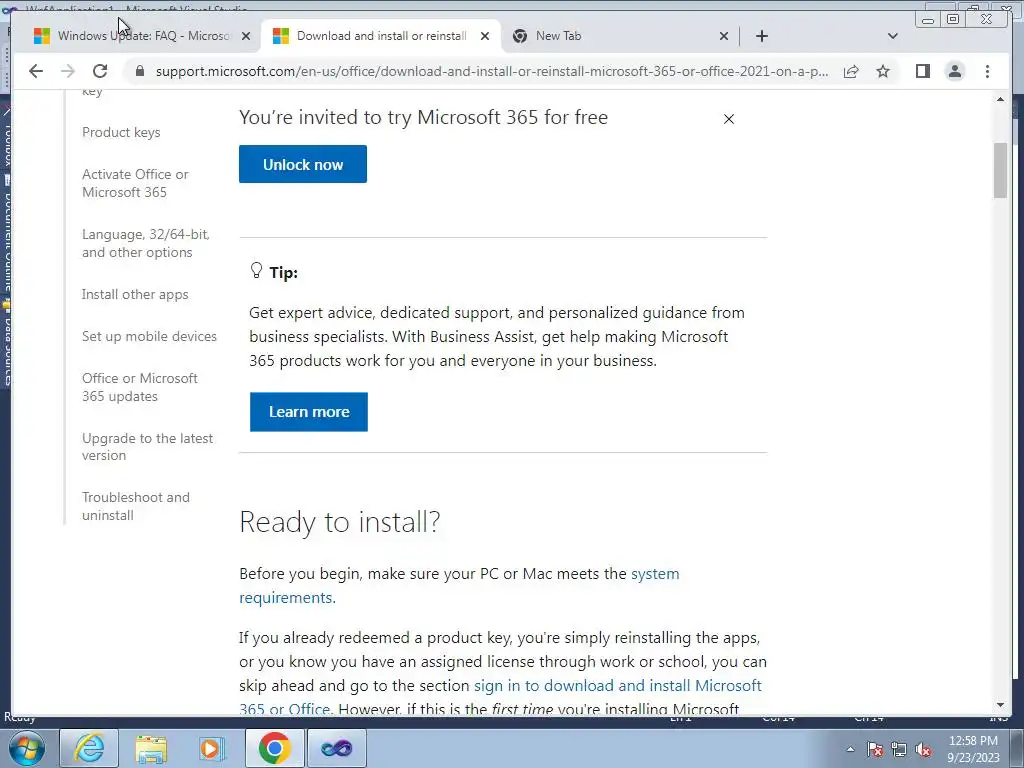Show hidden tray icons arrow
1024x768 pixels.
pos(850,750)
